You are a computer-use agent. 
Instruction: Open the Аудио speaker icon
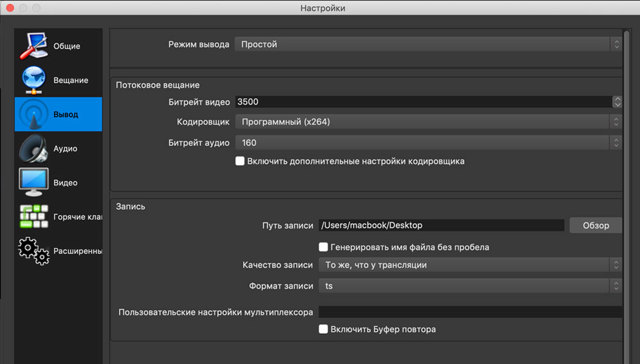tap(33, 149)
